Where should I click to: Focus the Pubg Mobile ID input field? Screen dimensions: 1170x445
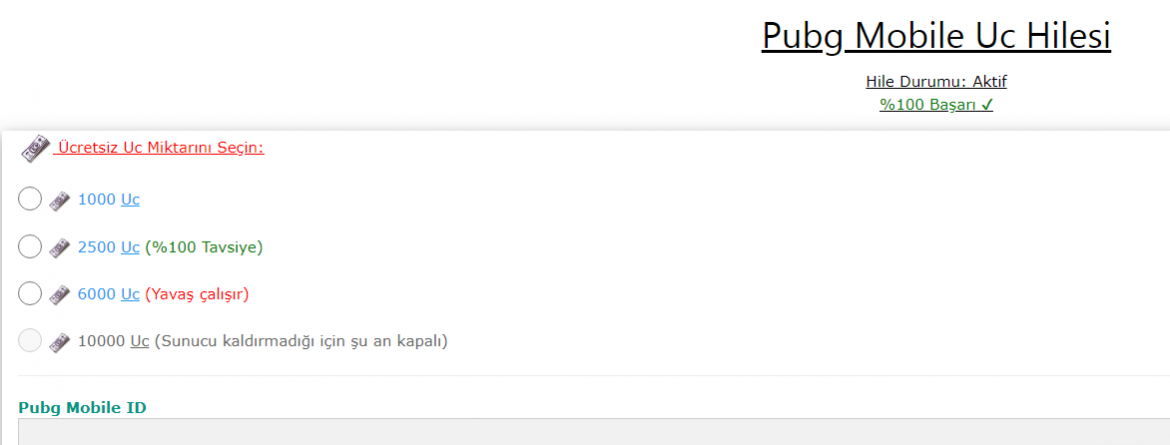[x=590, y=433]
